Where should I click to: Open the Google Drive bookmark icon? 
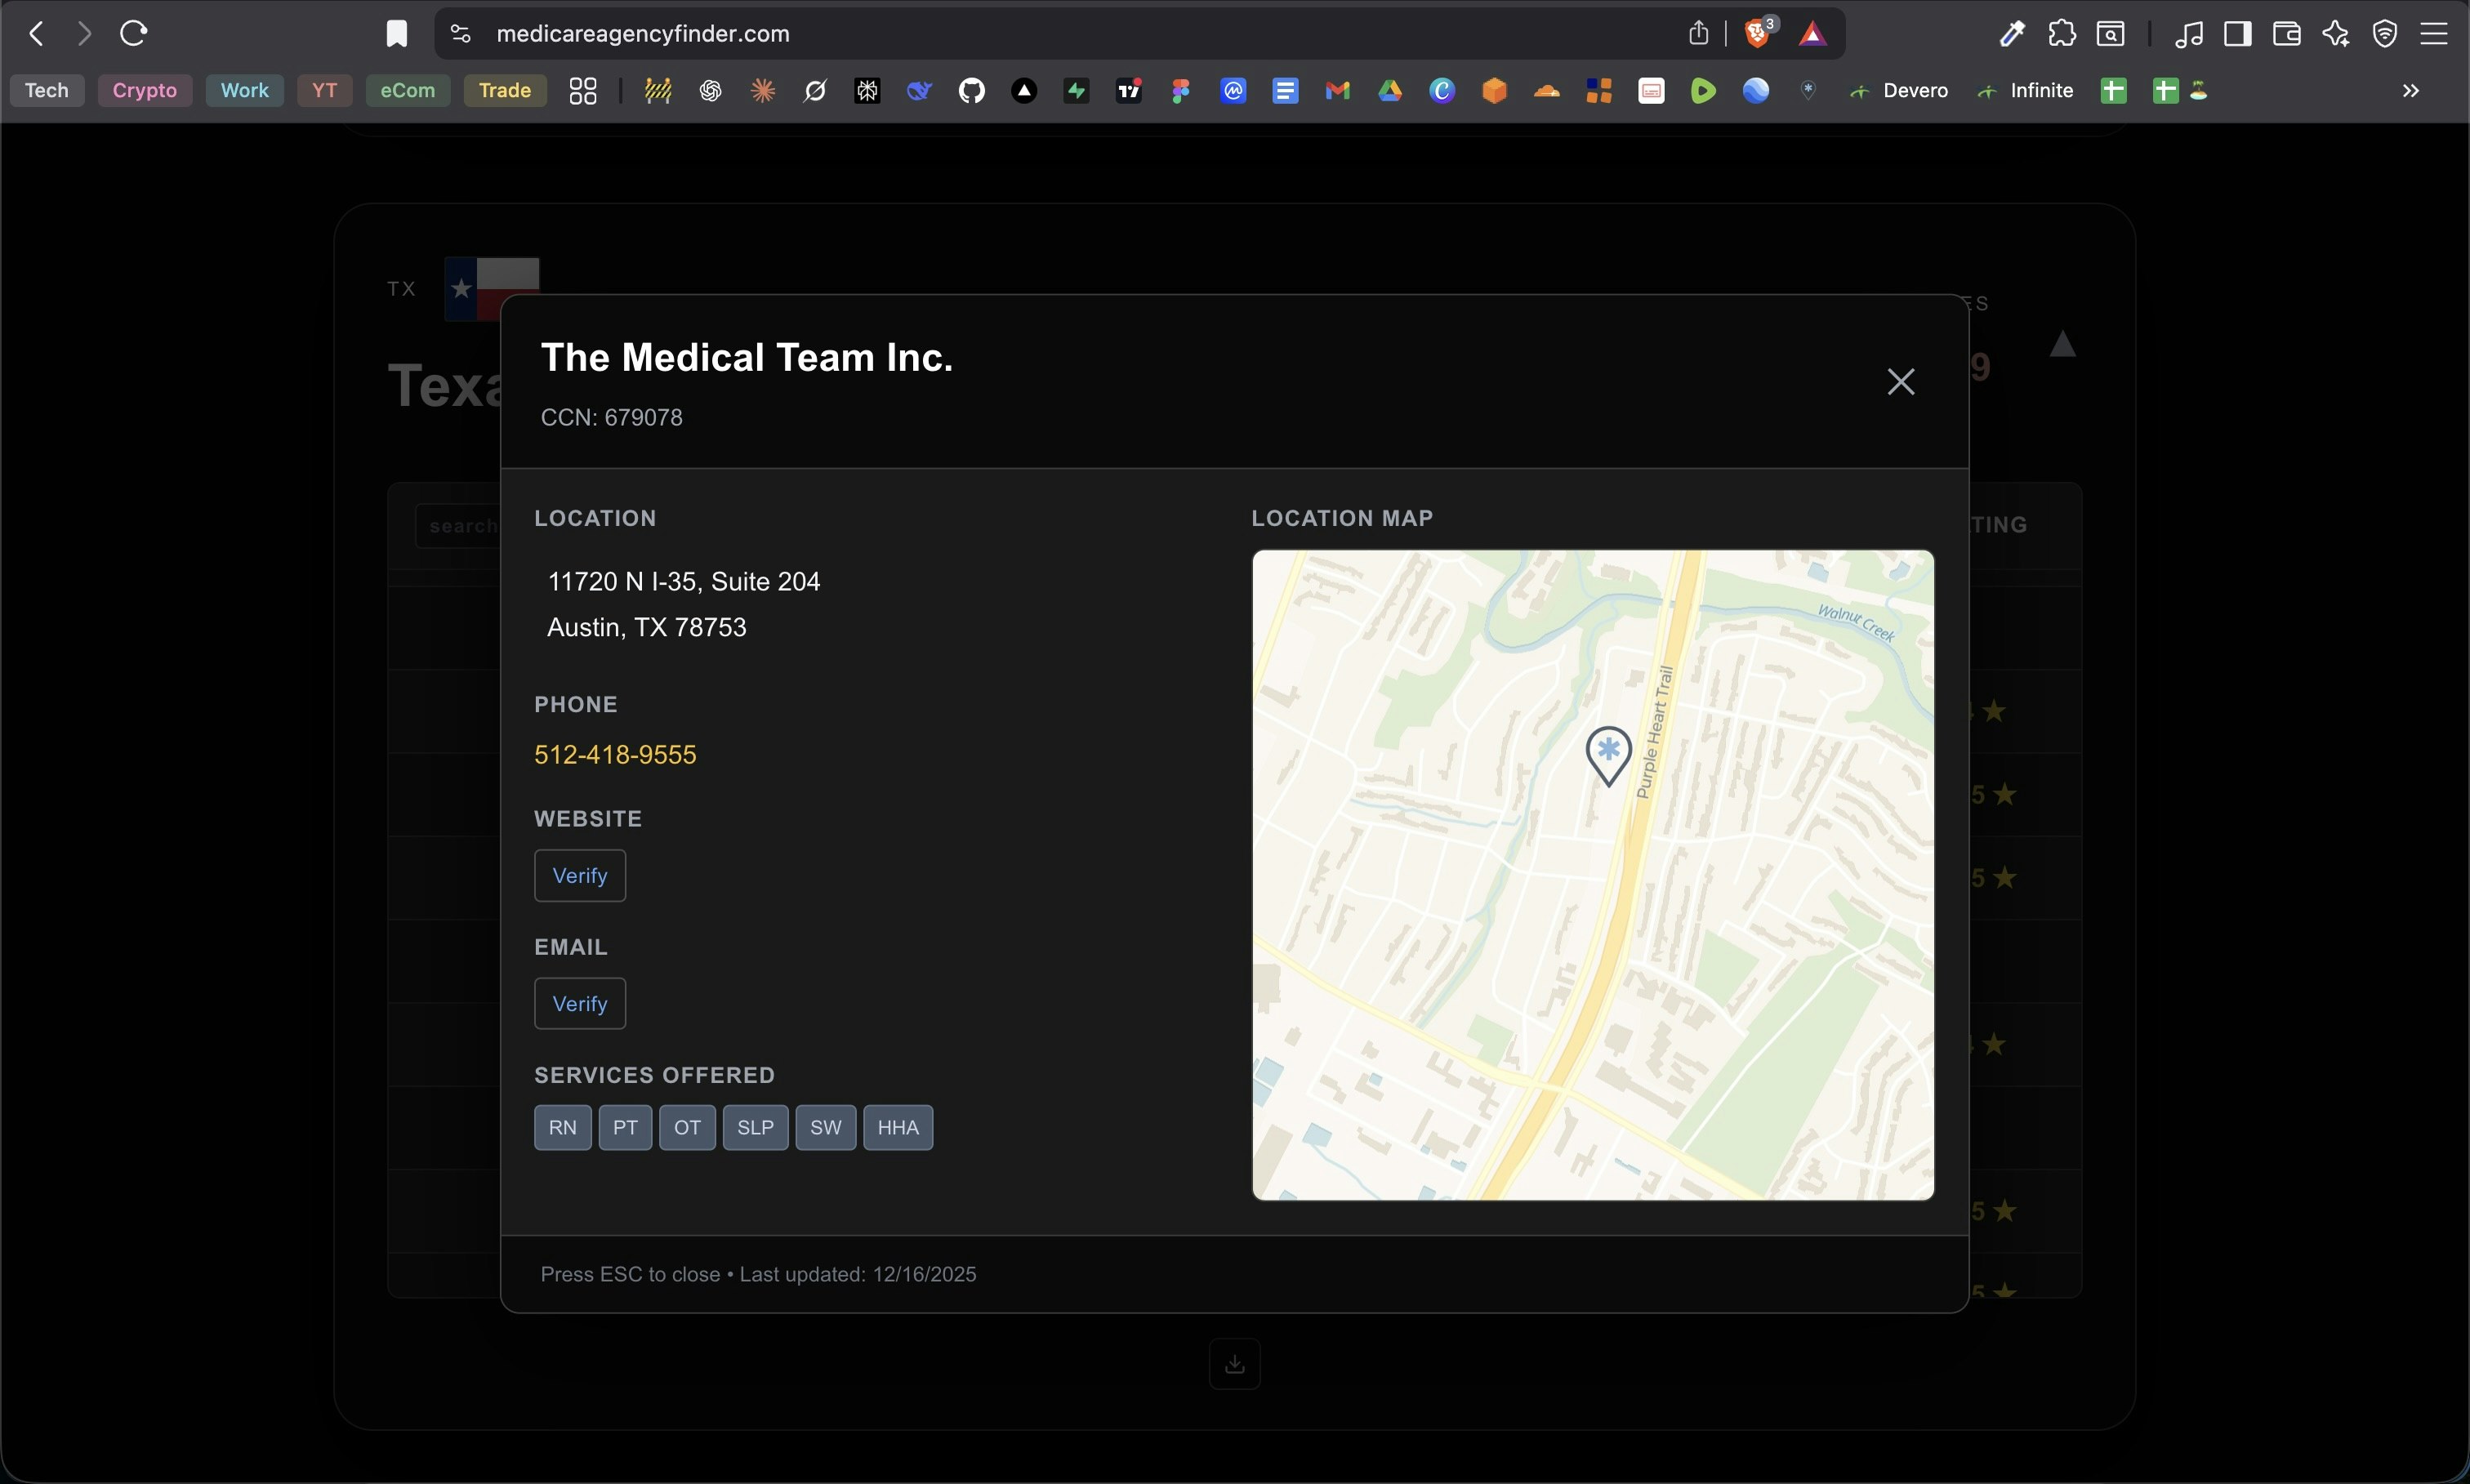(x=1390, y=90)
